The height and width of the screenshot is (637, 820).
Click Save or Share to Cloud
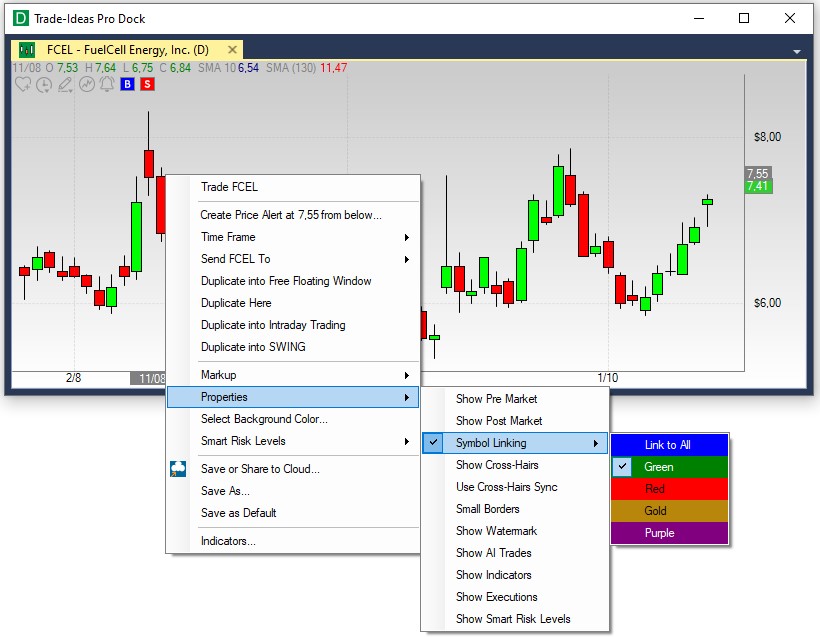[x=293, y=469]
